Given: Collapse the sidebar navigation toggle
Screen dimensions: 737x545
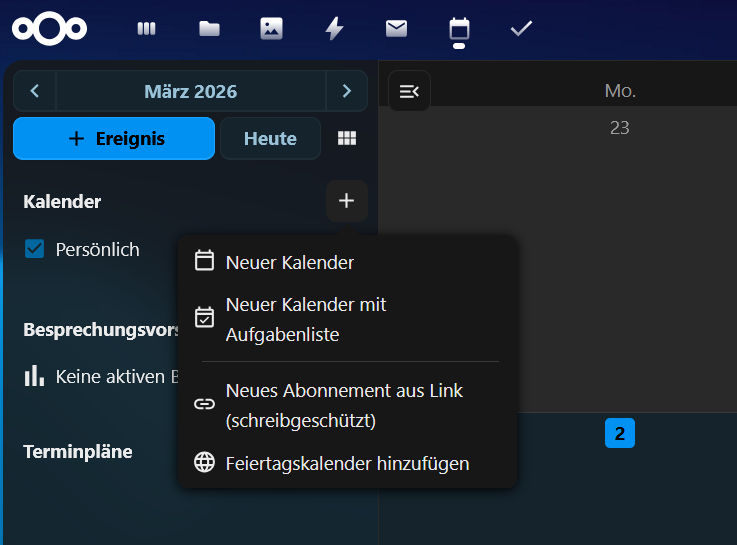Looking at the screenshot, I should tap(409, 91).
